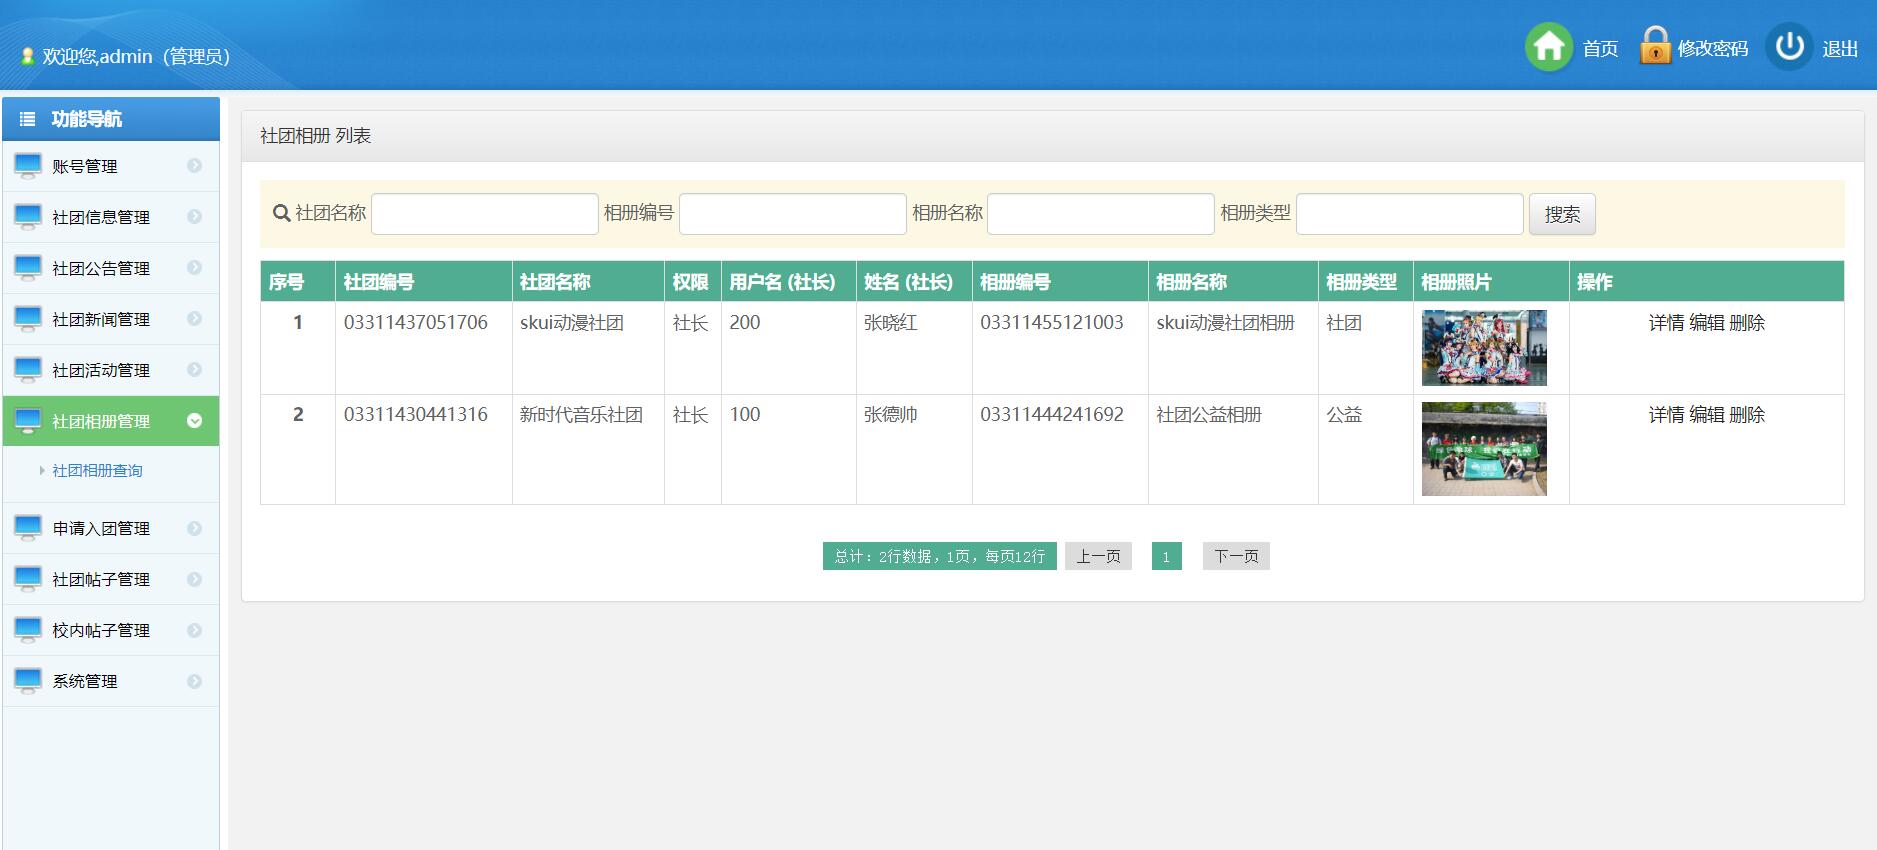The width and height of the screenshot is (1877, 850).
Task: Click the monitor icon beside 社团公告管理
Action: [x=28, y=268]
